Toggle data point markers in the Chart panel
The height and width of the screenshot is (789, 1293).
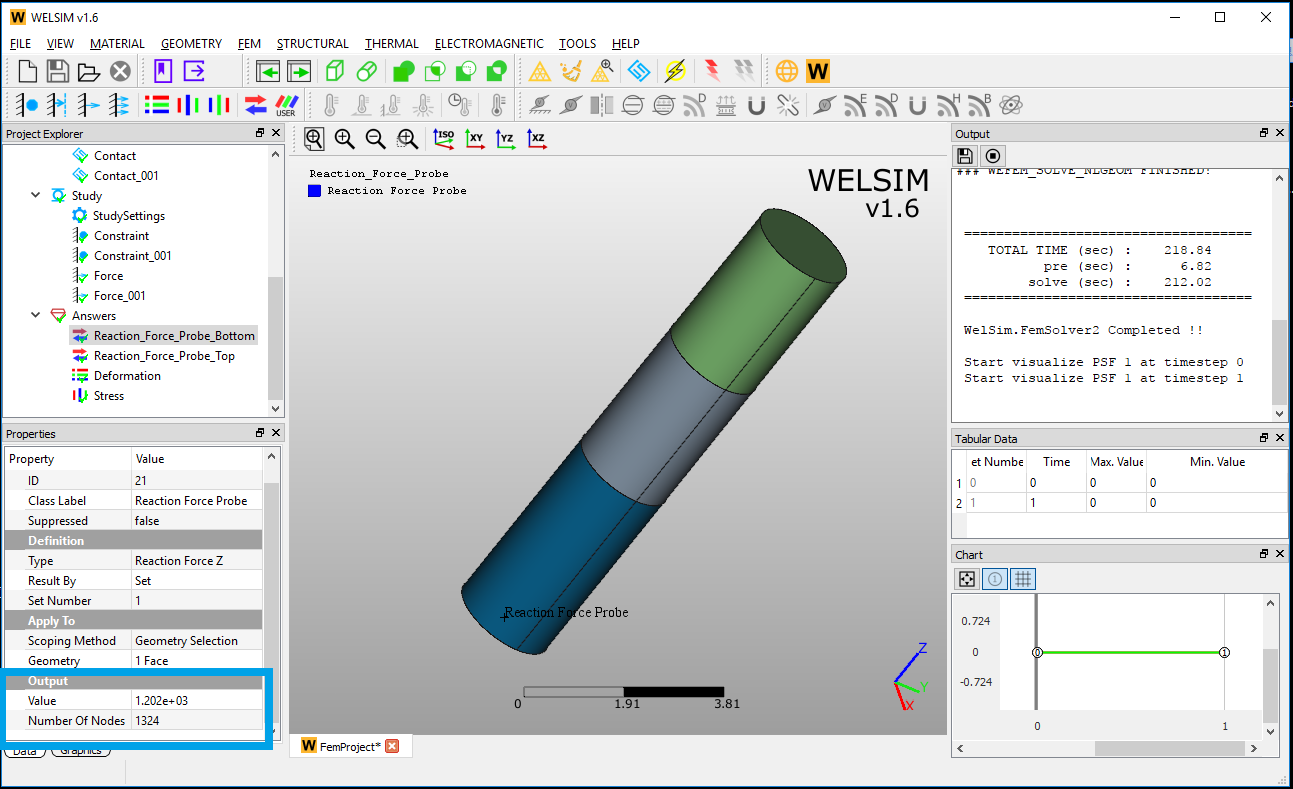point(994,578)
